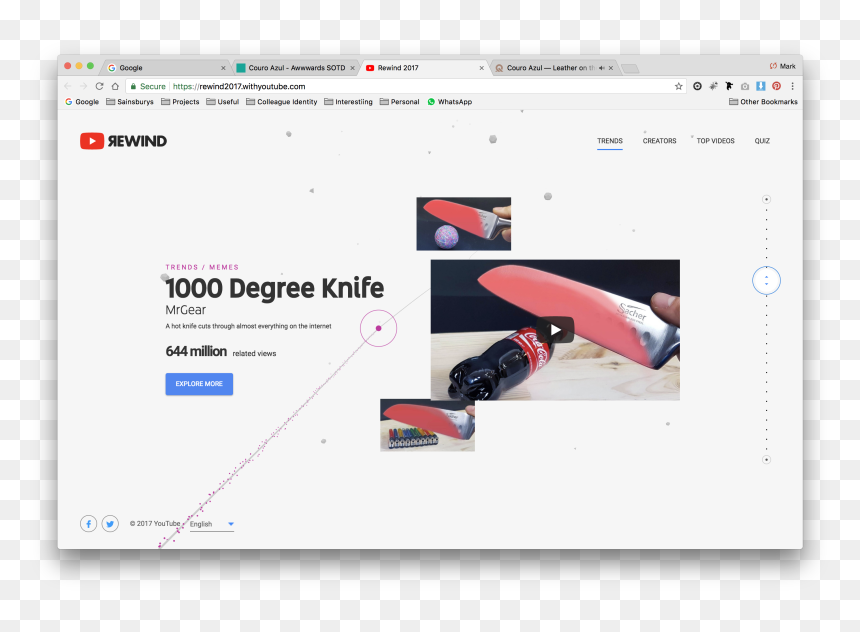Click the black pointer extension icon
860x632 pixels.
tap(729, 86)
